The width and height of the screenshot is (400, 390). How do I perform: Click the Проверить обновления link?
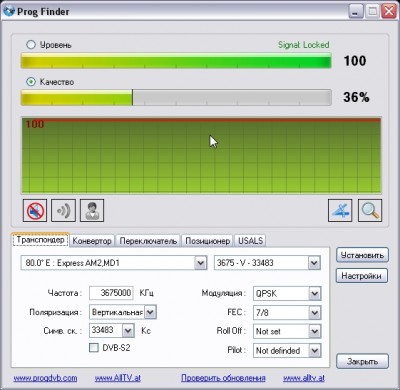223,378
